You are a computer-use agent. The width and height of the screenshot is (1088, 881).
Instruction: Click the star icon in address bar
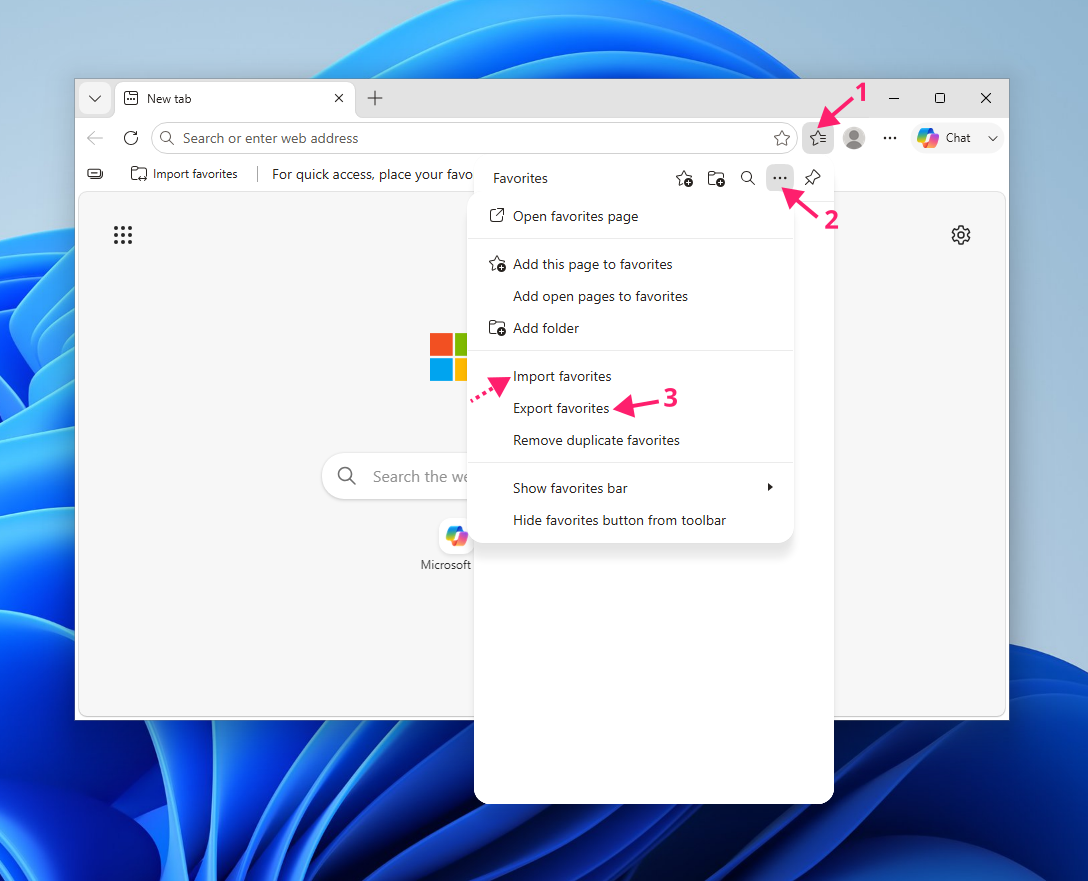pos(782,138)
